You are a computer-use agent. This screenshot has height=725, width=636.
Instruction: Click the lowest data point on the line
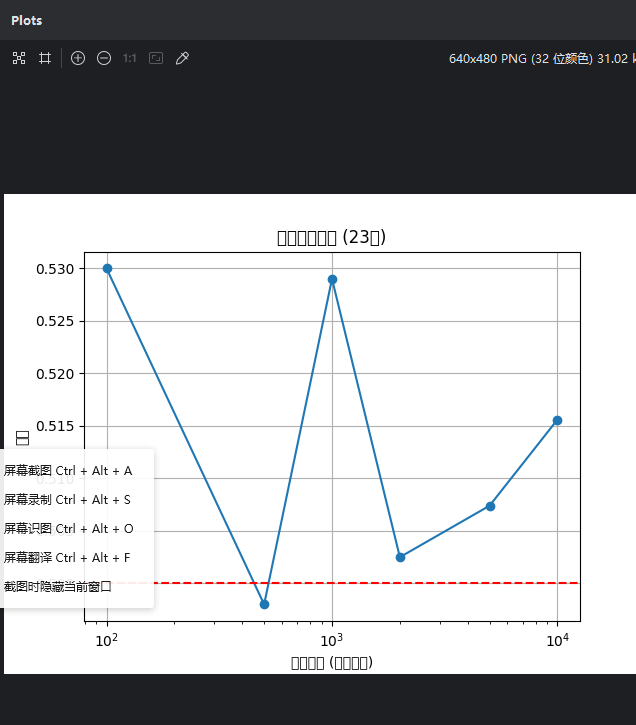click(x=264, y=604)
